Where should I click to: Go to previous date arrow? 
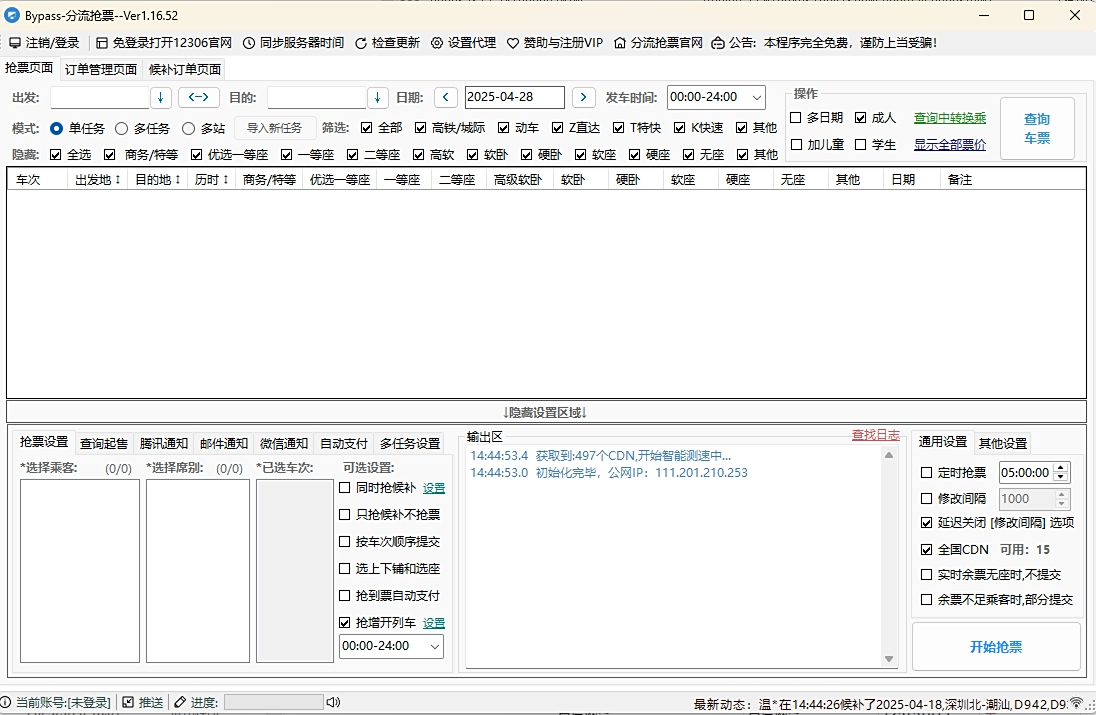pos(445,97)
